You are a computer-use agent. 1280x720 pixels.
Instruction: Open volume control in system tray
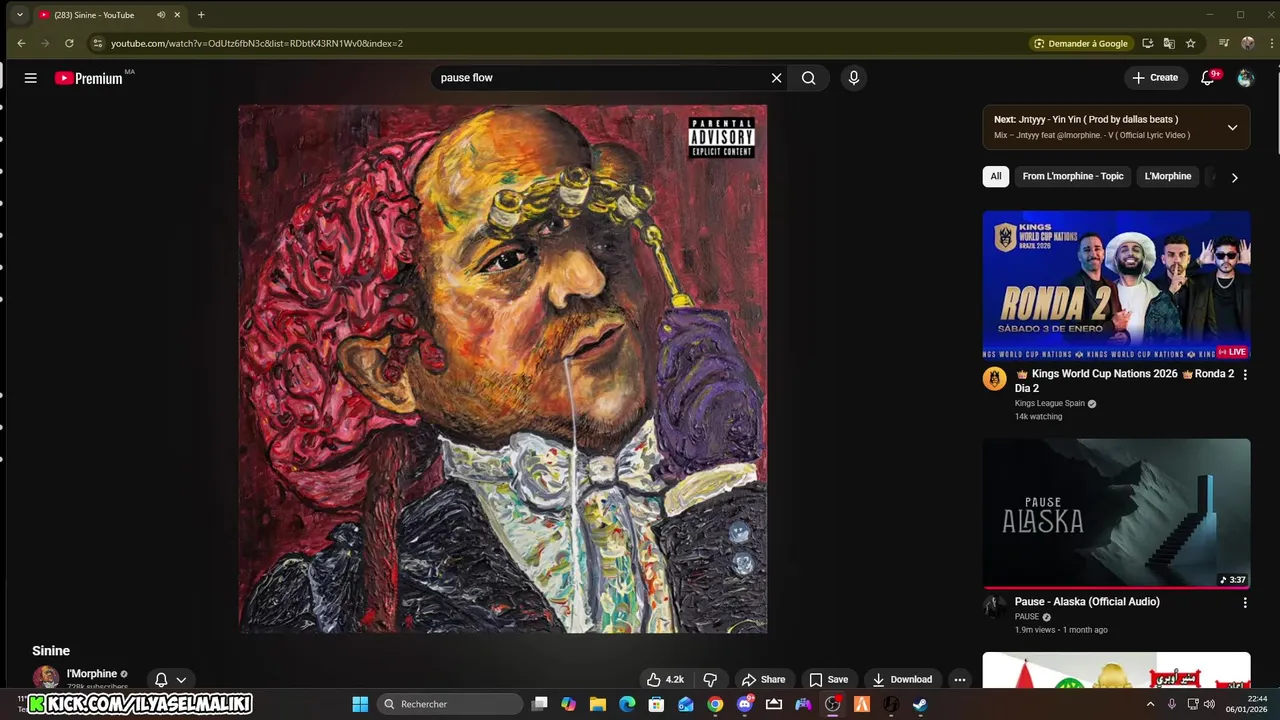[x=1209, y=704]
